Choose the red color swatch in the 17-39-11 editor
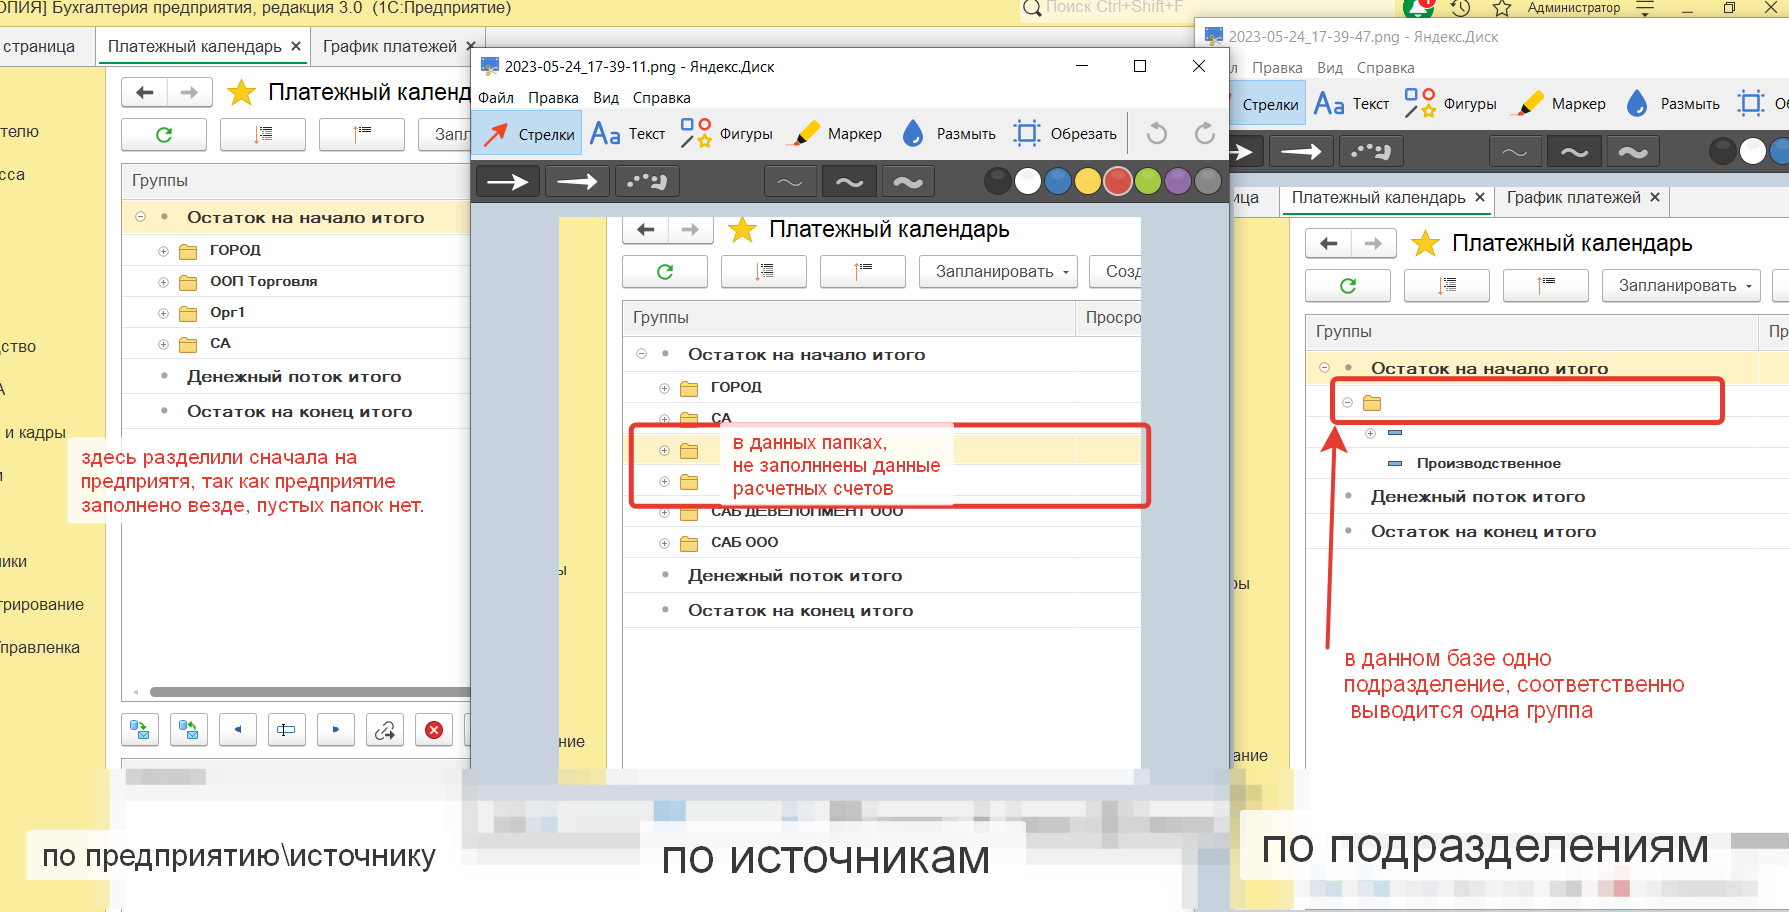This screenshot has width=1789, height=912. coord(1118,181)
